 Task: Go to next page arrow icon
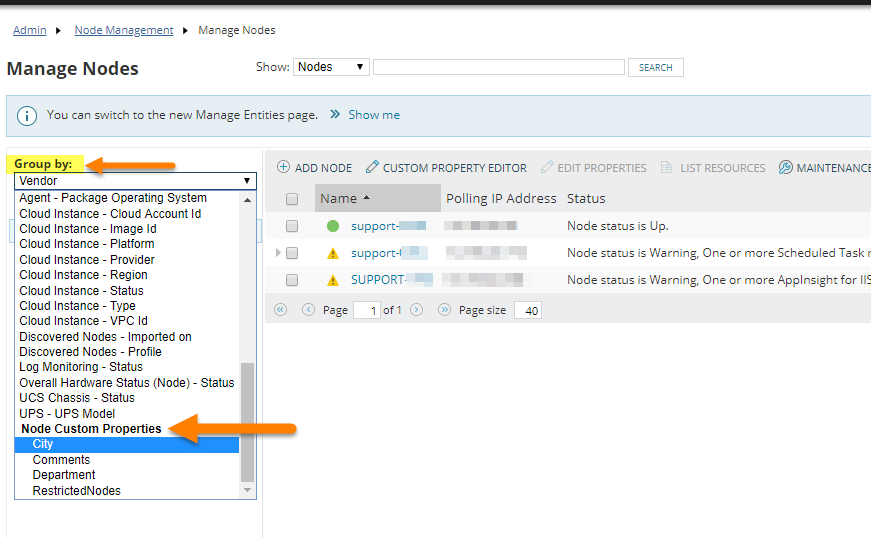click(x=417, y=310)
